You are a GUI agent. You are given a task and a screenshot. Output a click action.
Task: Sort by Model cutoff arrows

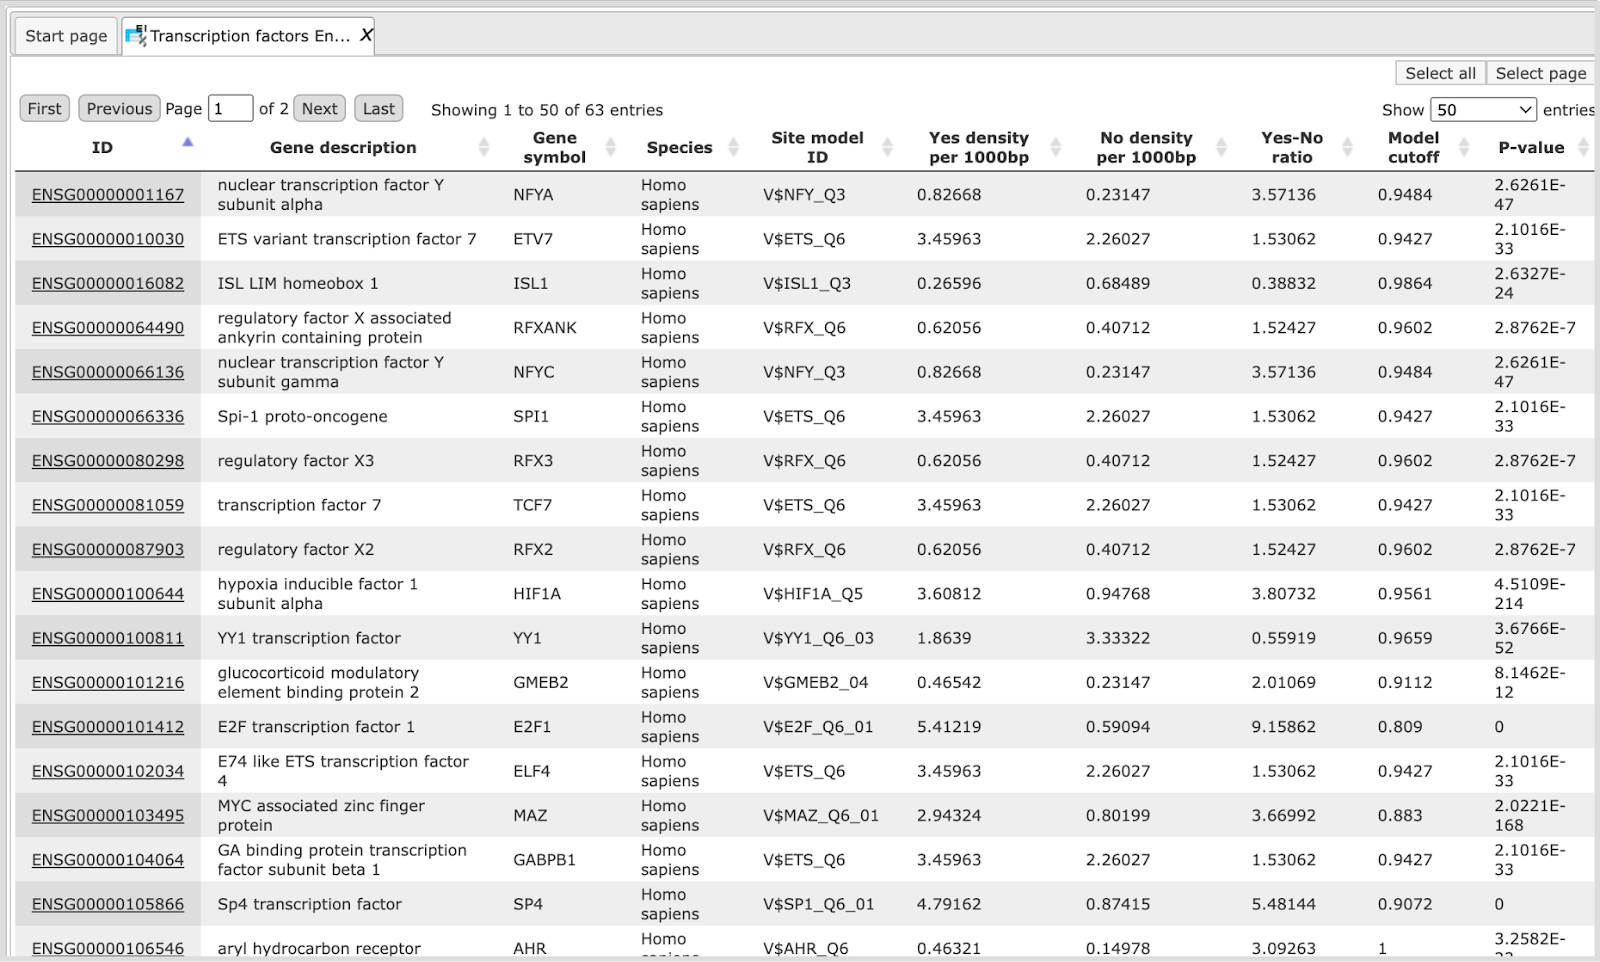point(1464,147)
